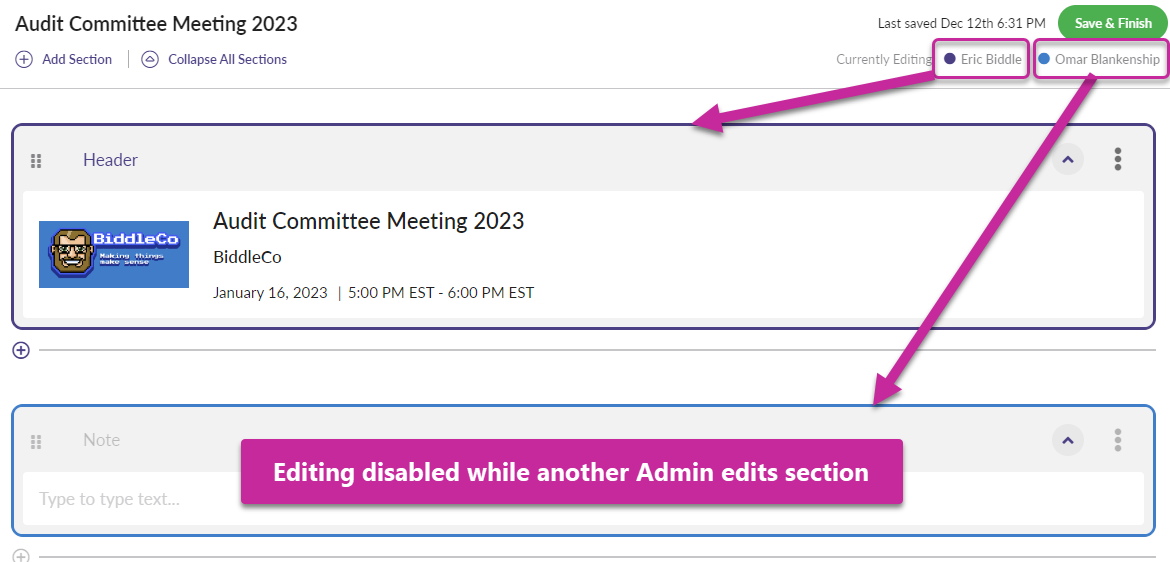Click the Add Section link text
The image size is (1170, 562).
[x=77, y=59]
